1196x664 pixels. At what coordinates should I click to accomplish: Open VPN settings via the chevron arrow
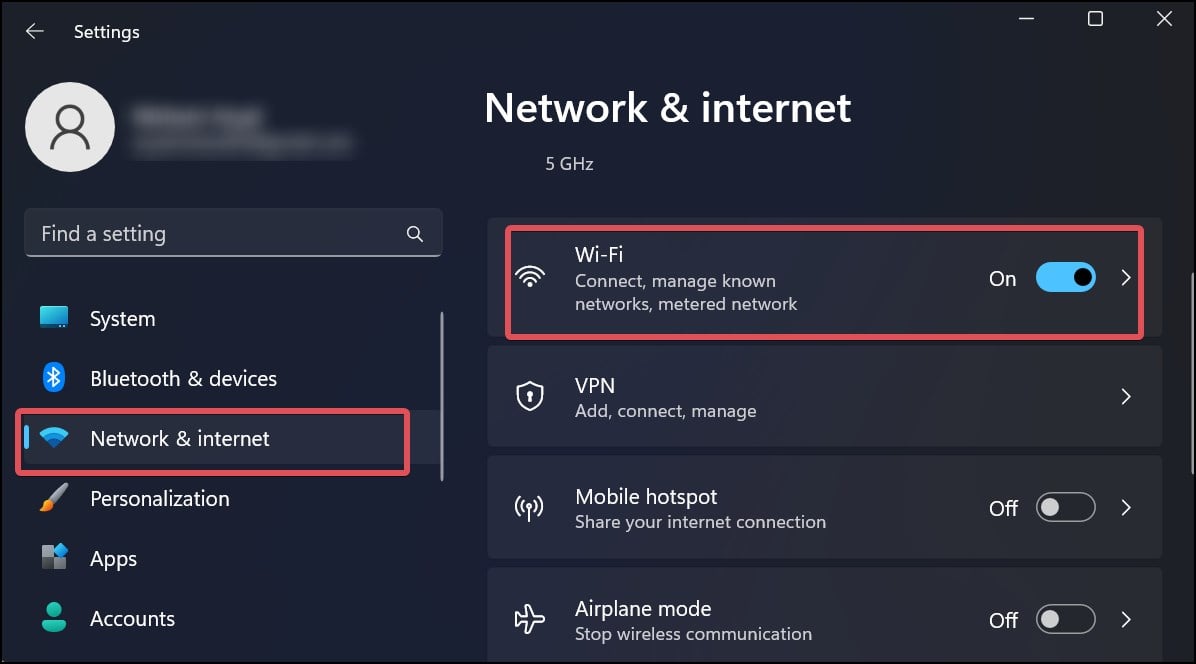click(1126, 396)
